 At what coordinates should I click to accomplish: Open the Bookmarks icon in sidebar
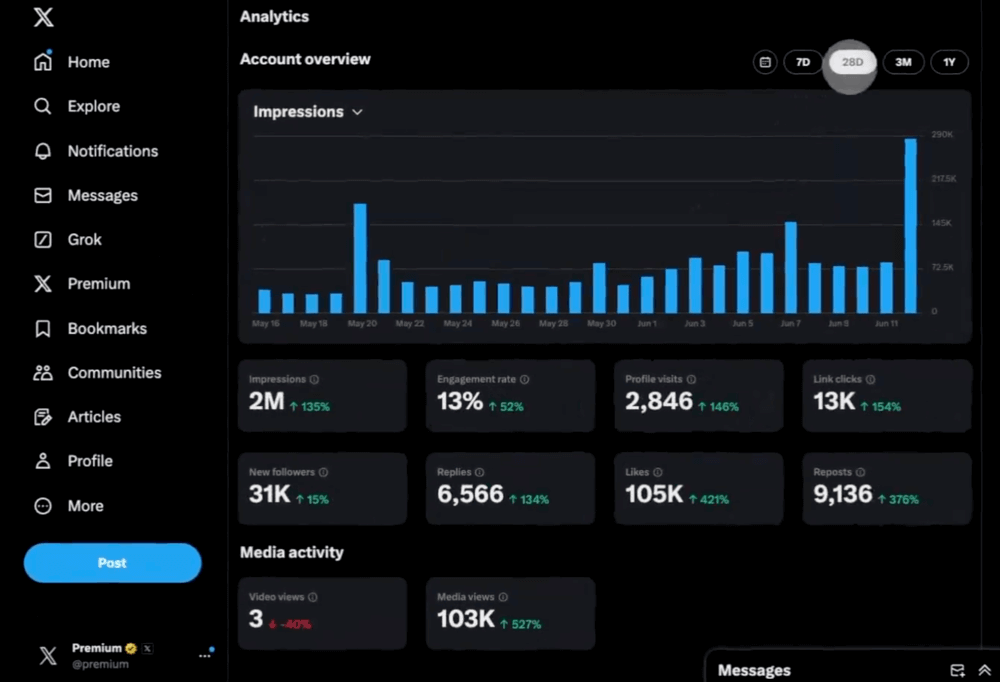43,329
